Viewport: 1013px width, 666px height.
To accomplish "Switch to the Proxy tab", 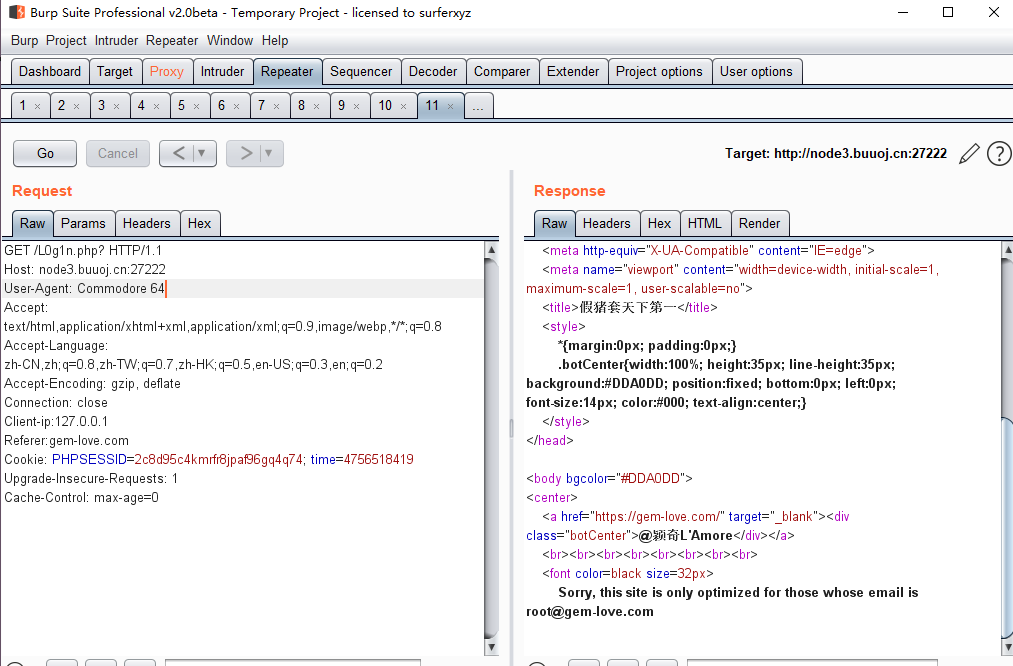I will point(166,71).
